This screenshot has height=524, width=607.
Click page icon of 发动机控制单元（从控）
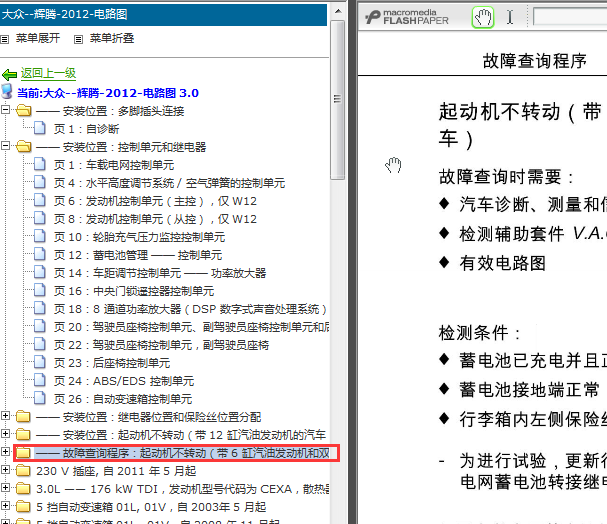[x=39, y=218]
